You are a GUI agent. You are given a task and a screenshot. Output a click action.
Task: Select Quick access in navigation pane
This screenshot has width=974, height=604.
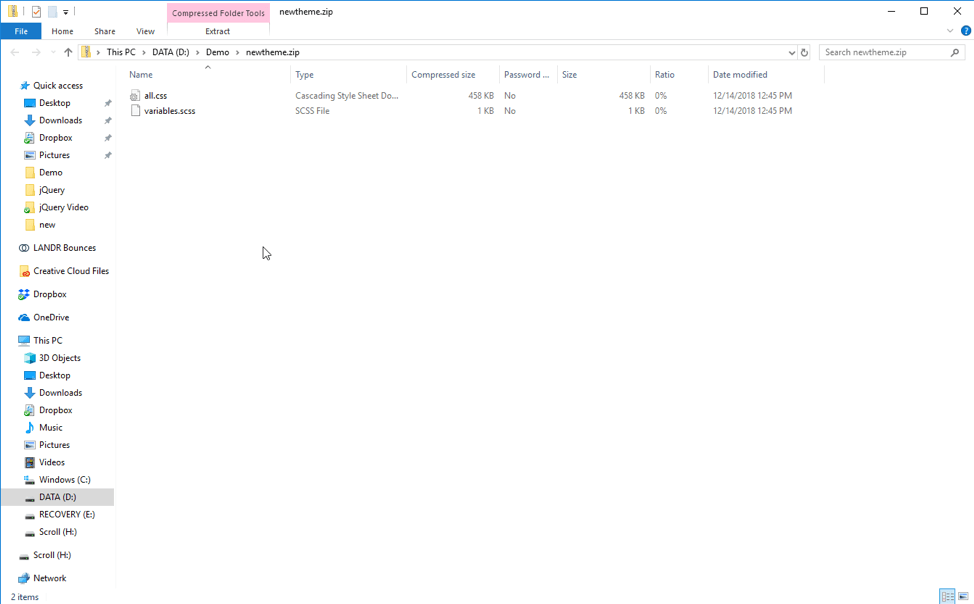click(58, 86)
